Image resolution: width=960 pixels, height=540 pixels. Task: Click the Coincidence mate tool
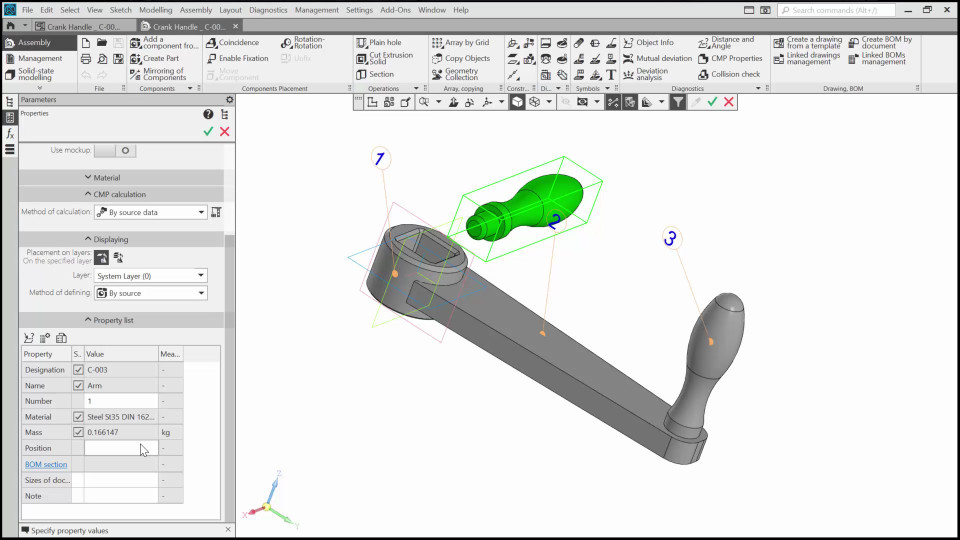(x=232, y=43)
